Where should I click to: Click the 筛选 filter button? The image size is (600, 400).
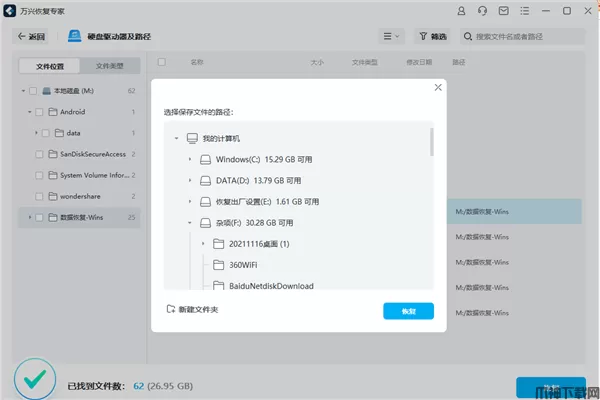[433, 36]
